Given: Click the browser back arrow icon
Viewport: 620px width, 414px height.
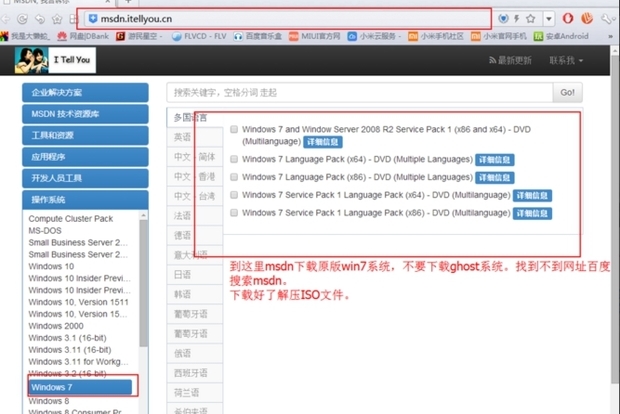Looking at the screenshot, I should click(x=6, y=19).
